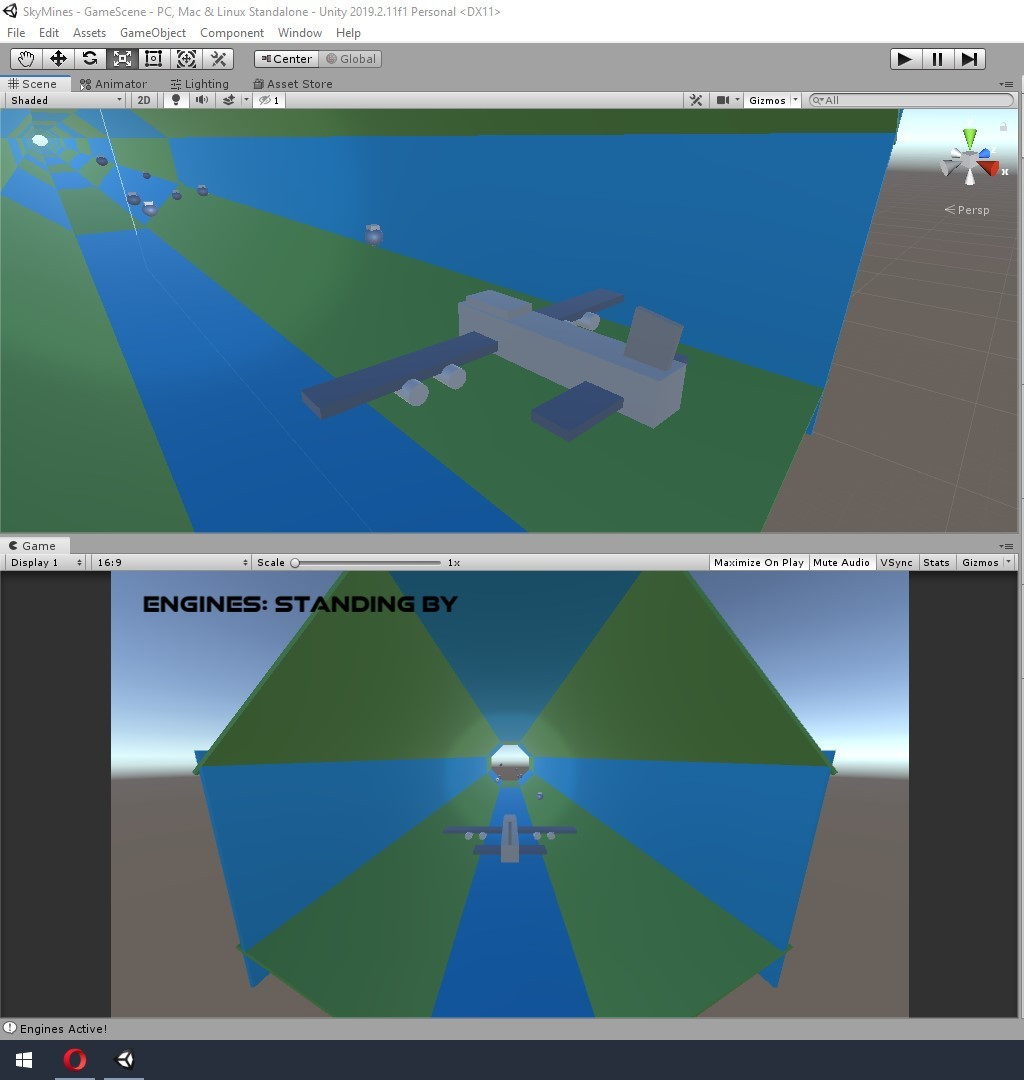Open Scene view component tools icon
Viewport: 1024px width, 1080px height.
pyautogui.click(x=696, y=100)
